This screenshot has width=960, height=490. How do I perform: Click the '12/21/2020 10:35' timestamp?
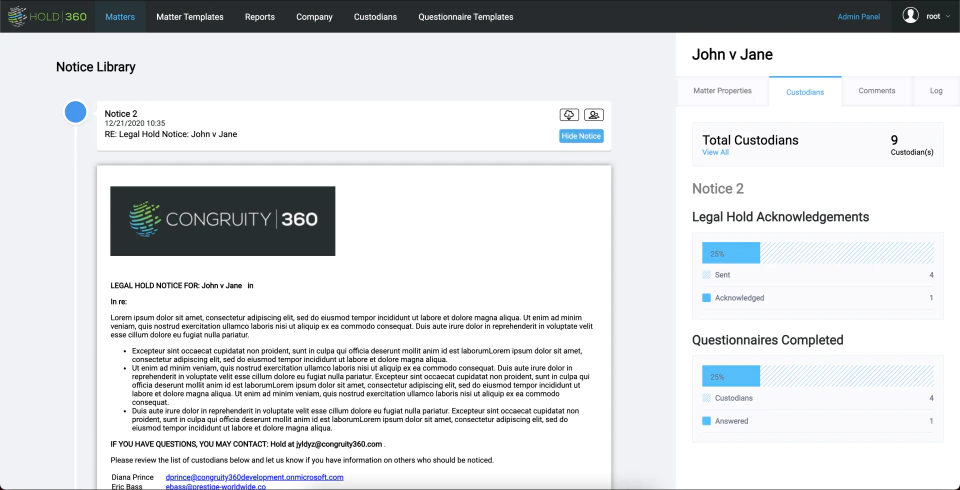135,123
